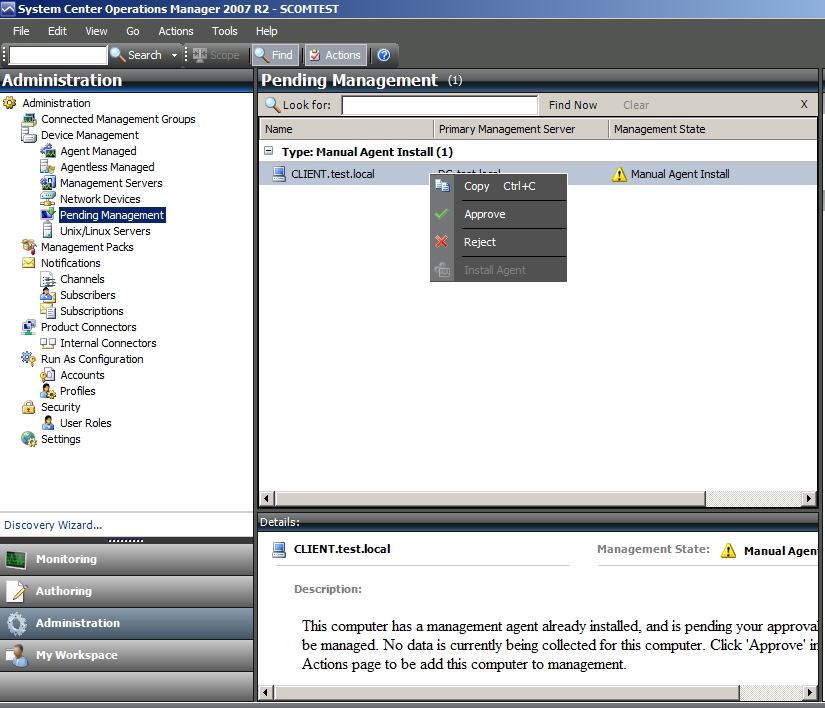Screen dimensions: 825x708
Task: Click the Help question mark toolbar icon
Action: click(x=383, y=55)
